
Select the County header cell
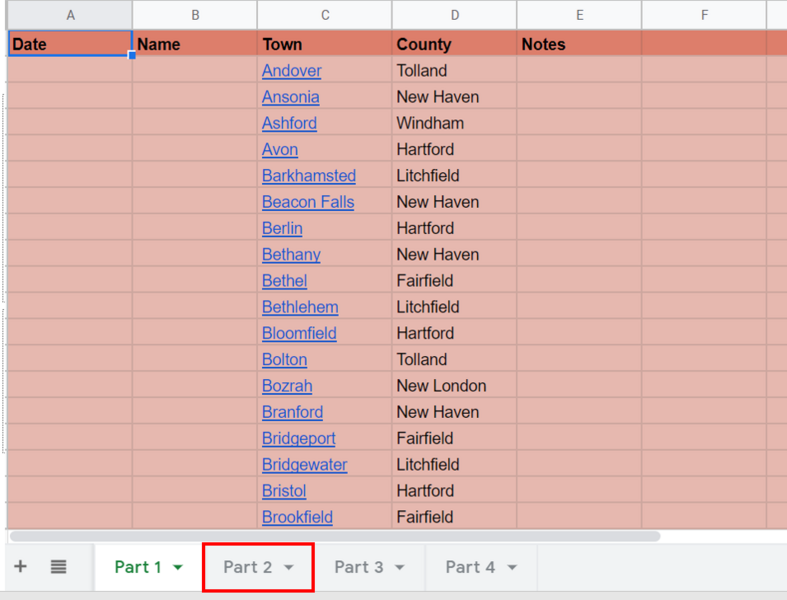click(454, 44)
